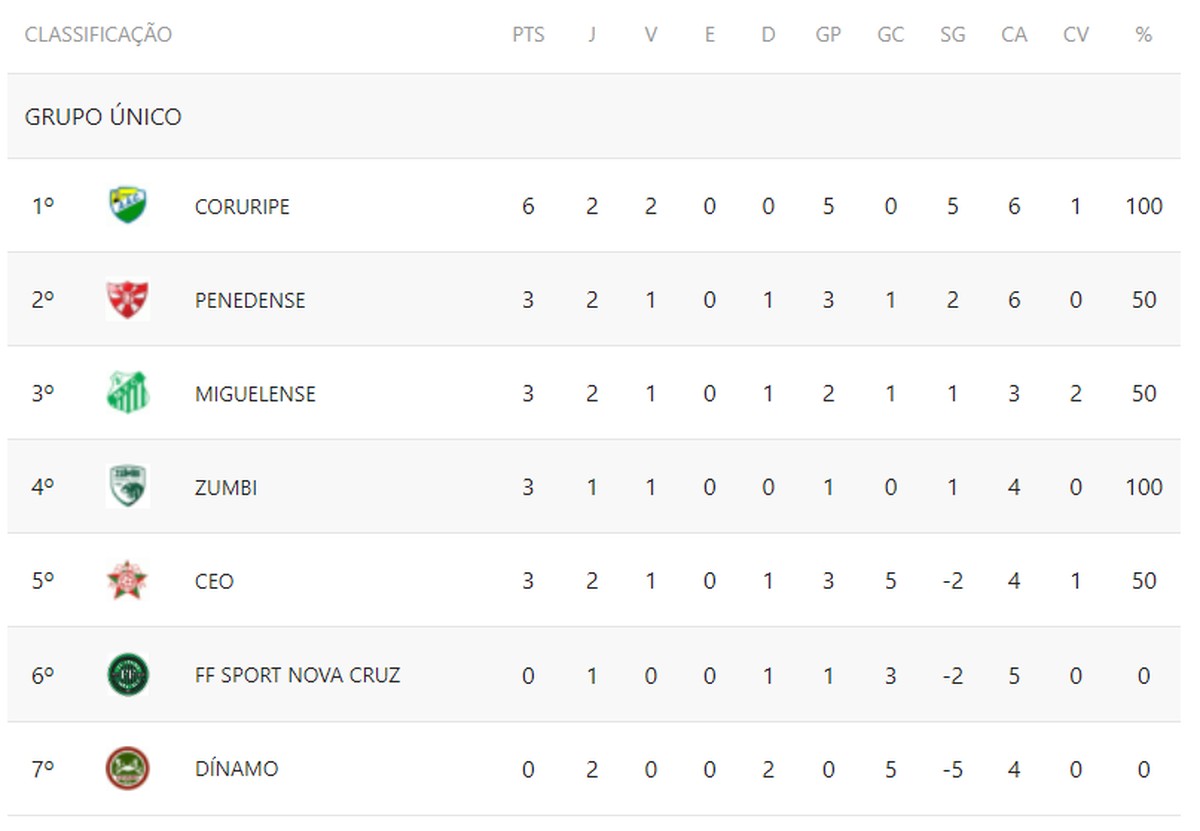Click the CEO team name

(x=214, y=581)
